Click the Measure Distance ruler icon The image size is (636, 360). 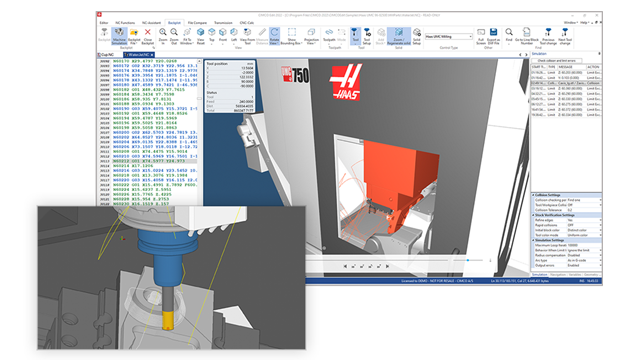point(262,32)
